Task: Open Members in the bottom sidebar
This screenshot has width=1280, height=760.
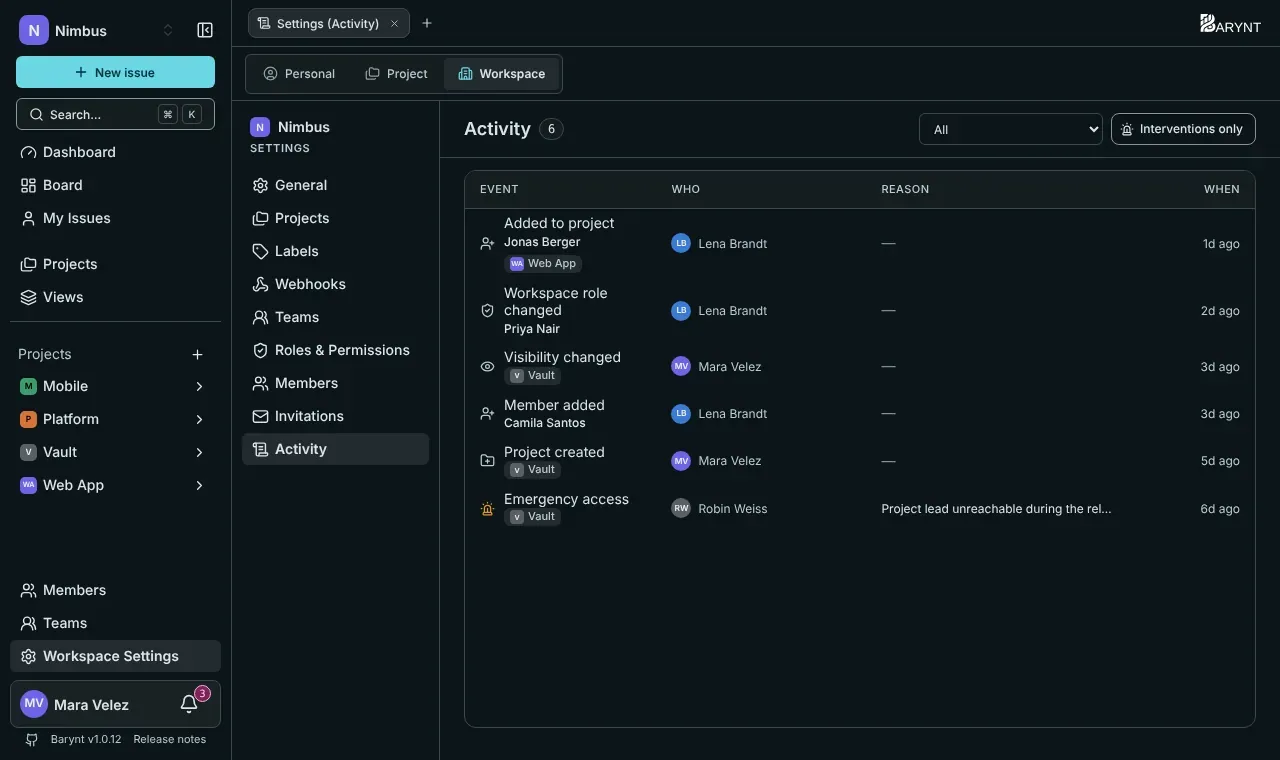Action: pyautogui.click(x=115, y=590)
